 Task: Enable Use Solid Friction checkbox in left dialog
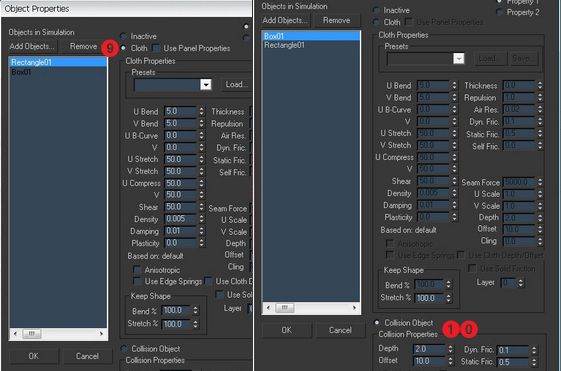pos(220,295)
